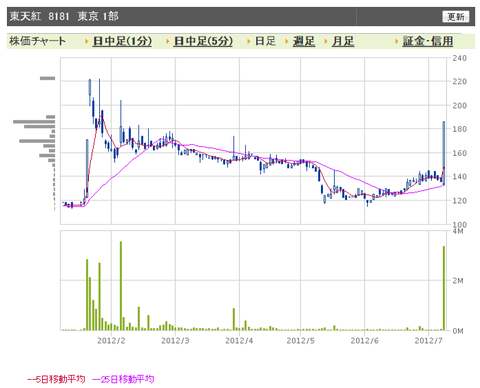The width and height of the screenshot is (480, 388).
Task: Click the 2012/5 date axis label
Action: 300,341
